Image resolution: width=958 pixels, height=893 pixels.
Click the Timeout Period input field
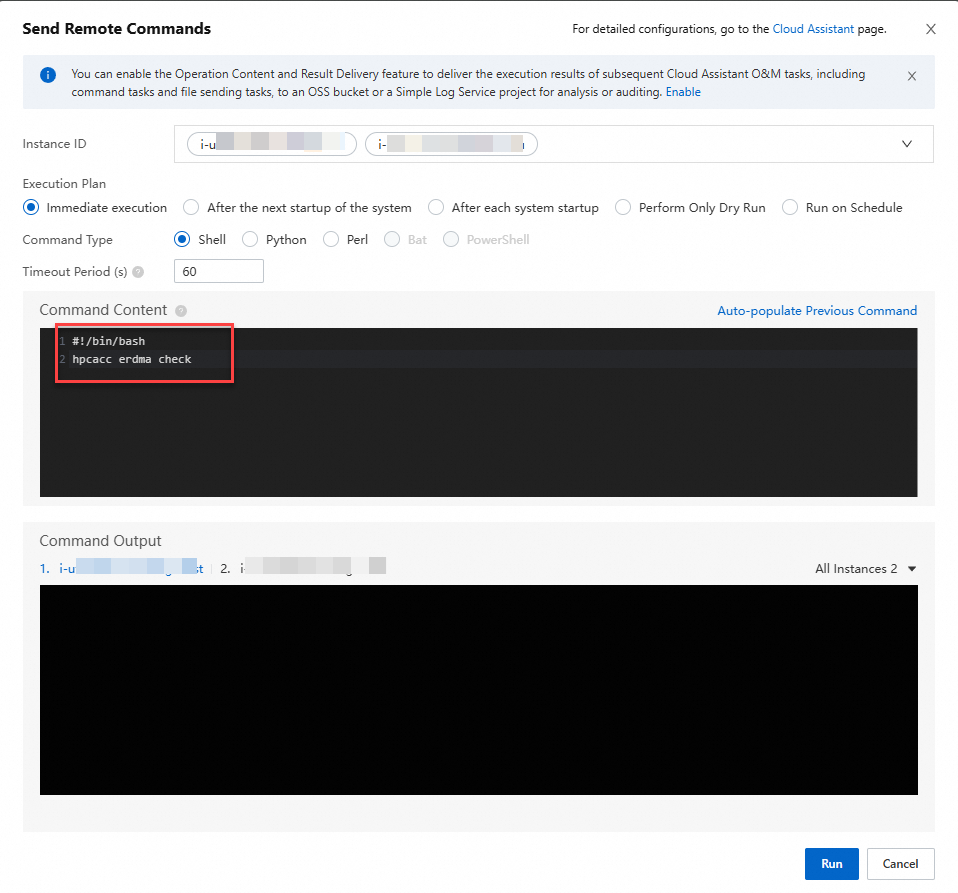(219, 271)
